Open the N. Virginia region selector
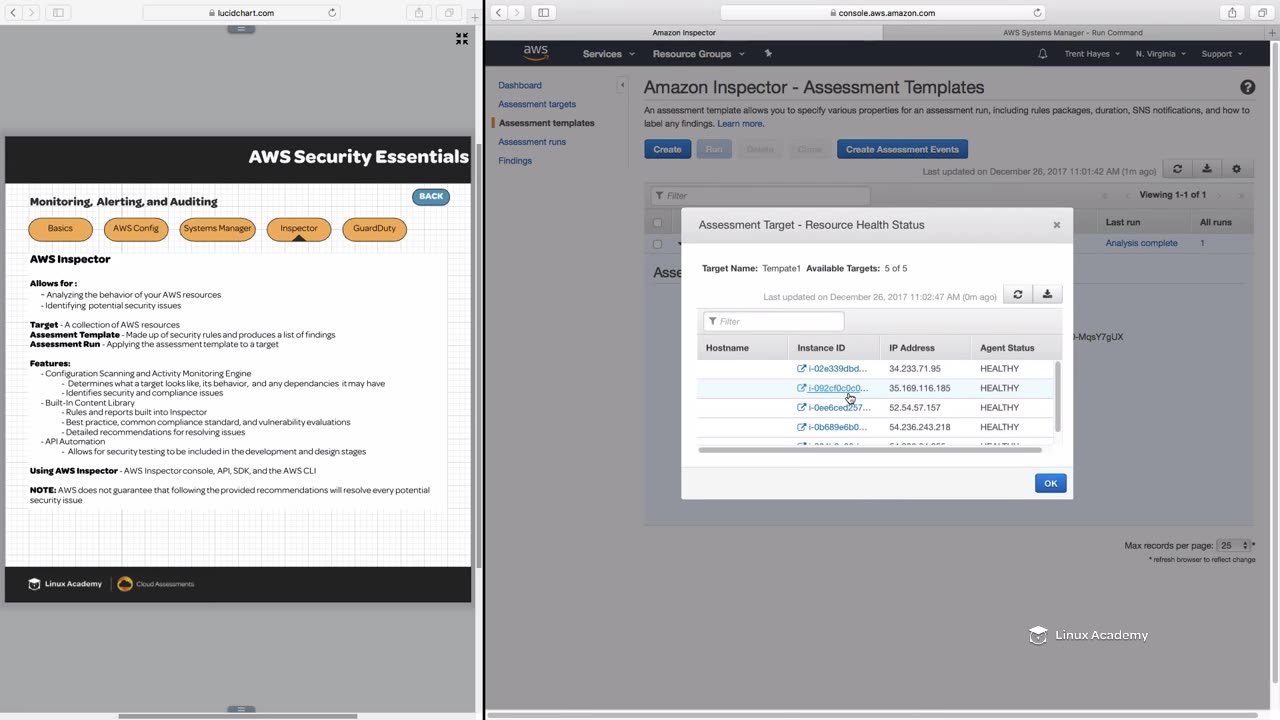The width and height of the screenshot is (1280, 720). click(x=1160, y=54)
